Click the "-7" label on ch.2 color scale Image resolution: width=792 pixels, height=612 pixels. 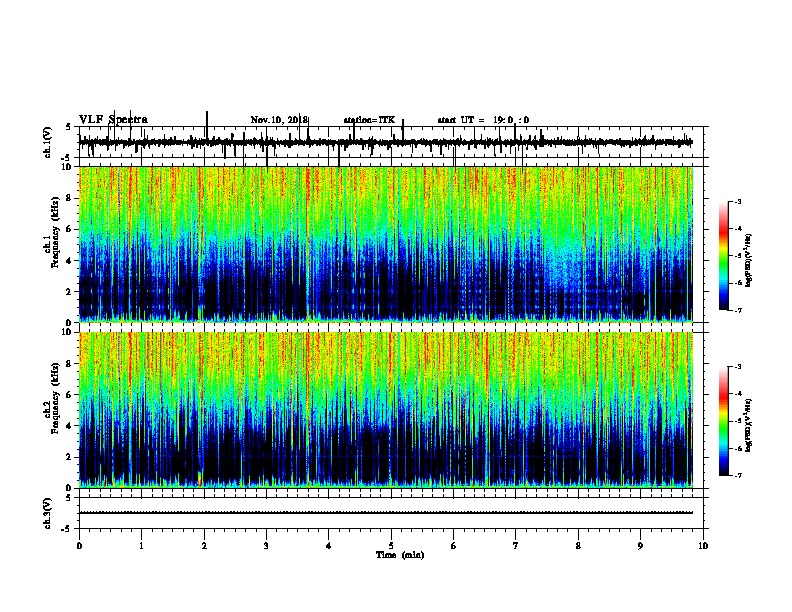(x=738, y=476)
